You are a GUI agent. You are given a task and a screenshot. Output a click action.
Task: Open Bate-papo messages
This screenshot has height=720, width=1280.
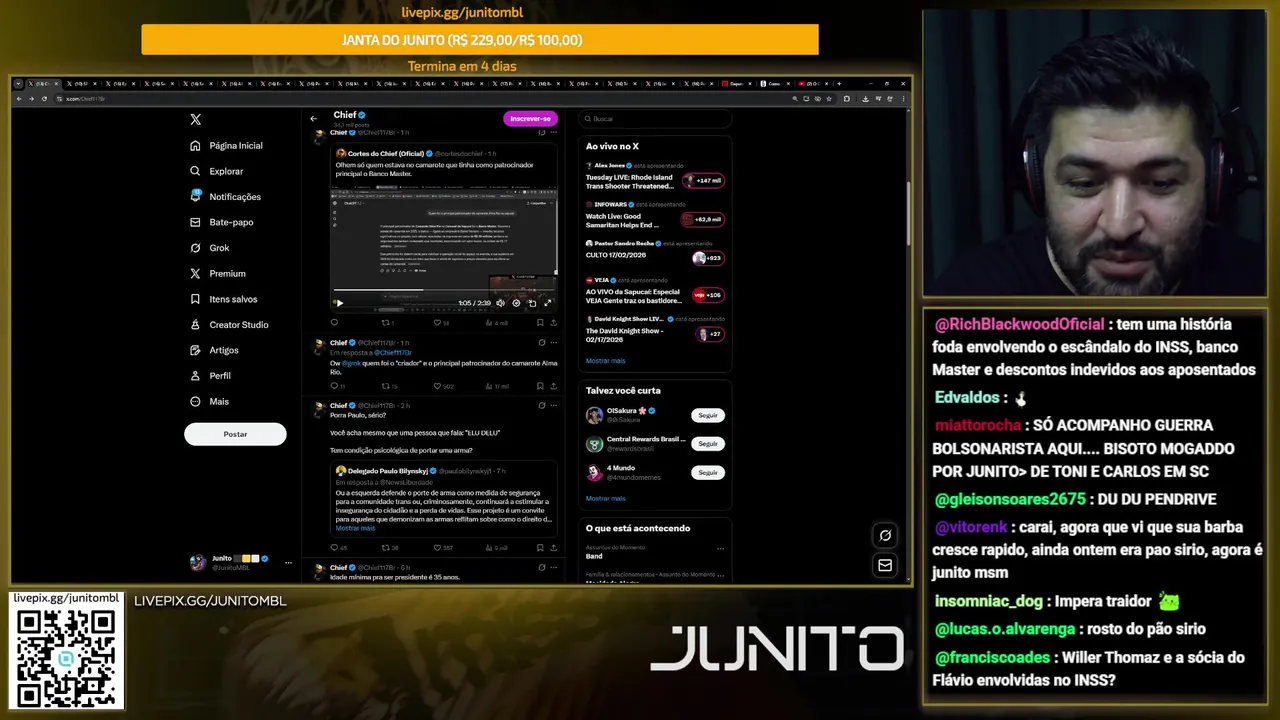[x=221, y=222]
